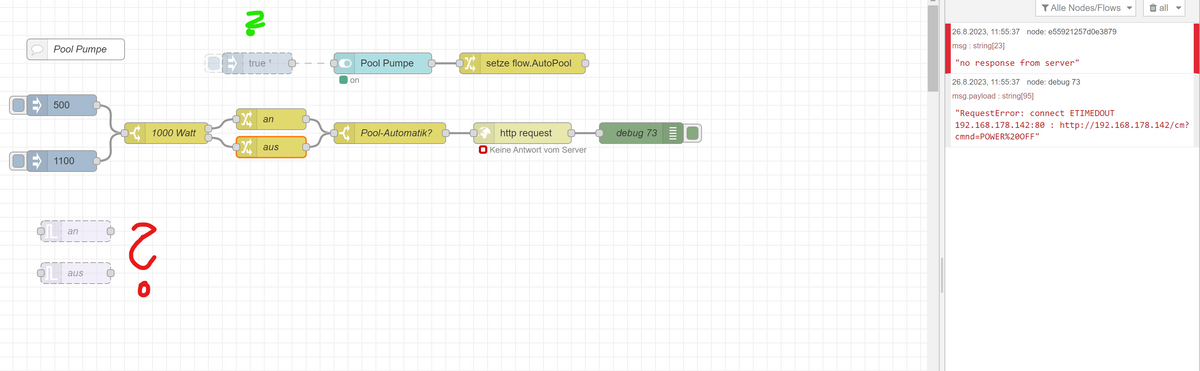The image size is (1200, 371).
Task: Select the Pool-Automatik? switch node
Action: pos(390,133)
